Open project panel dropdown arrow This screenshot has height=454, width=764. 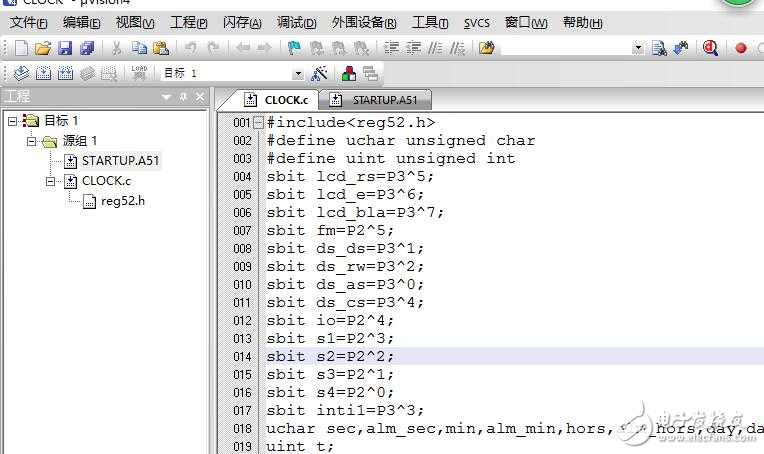[x=166, y=97]
